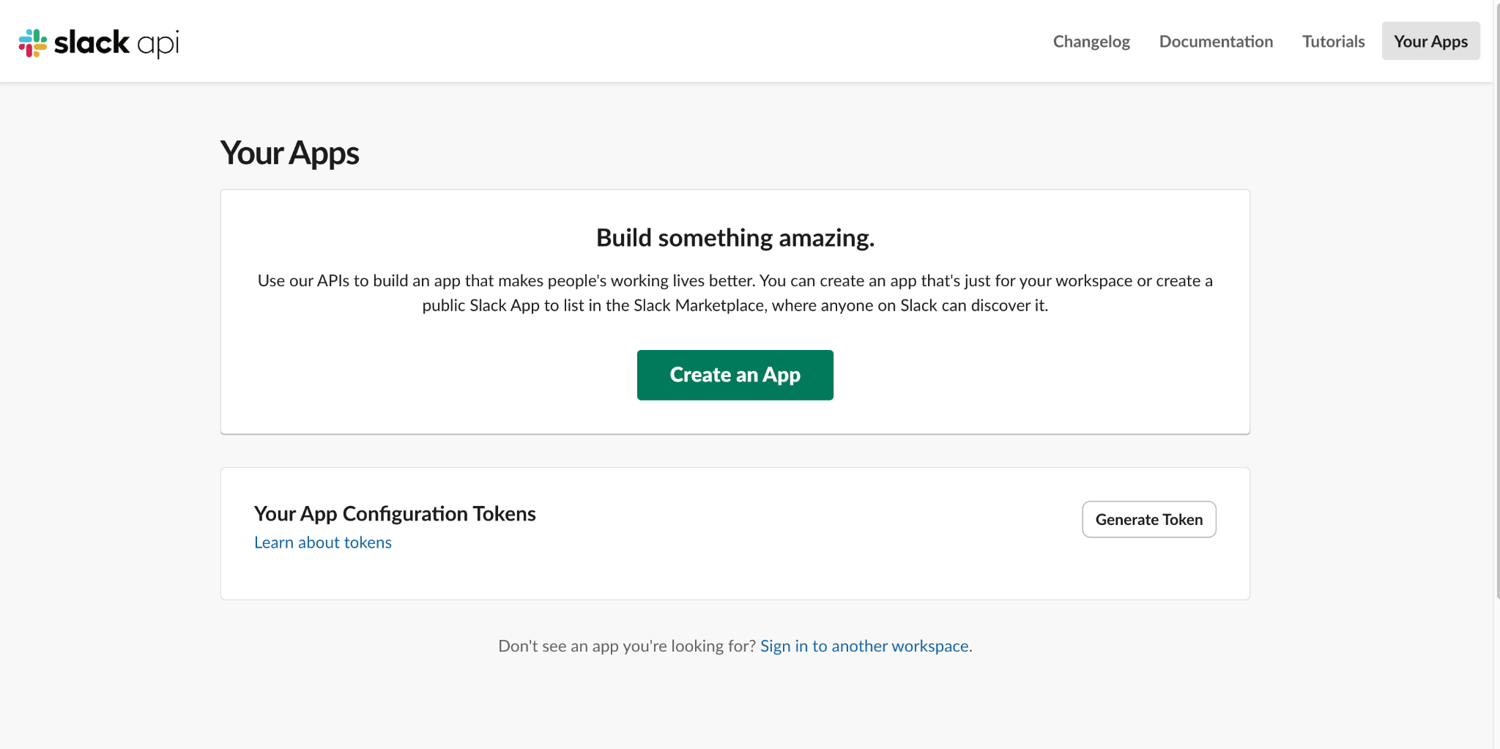Screen dimensions: 1500x749
Task: Select the Your Apps navigation item
Action: pyautogui.click(x=1431, y=41)
